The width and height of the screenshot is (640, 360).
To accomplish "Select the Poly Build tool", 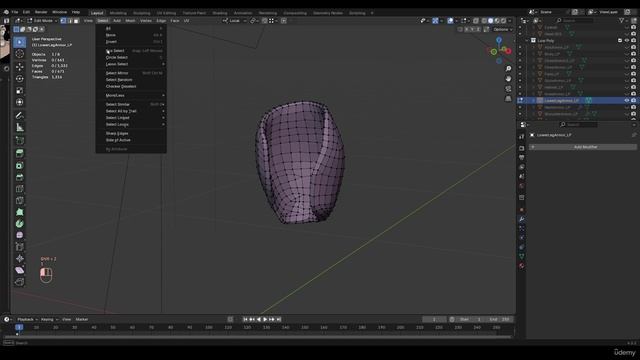I will [x=20, y=212].
